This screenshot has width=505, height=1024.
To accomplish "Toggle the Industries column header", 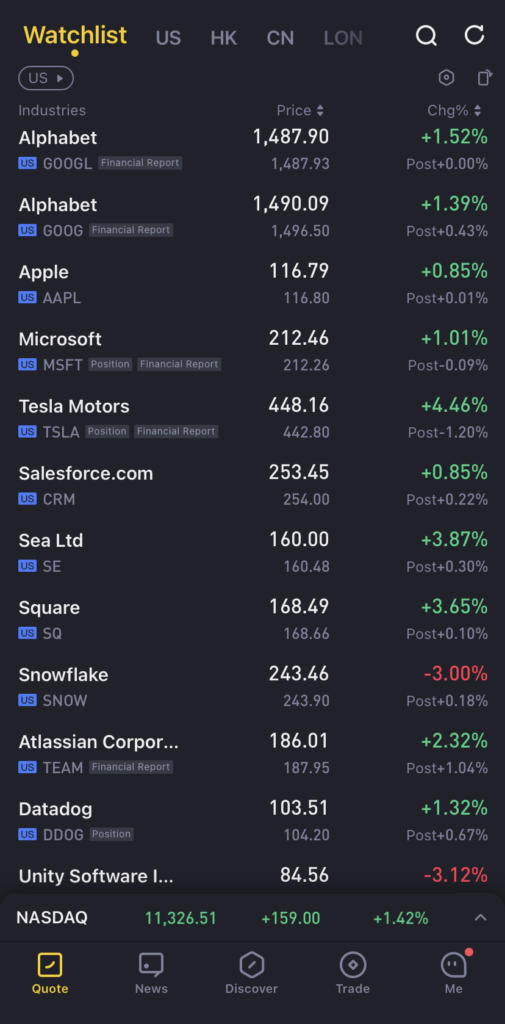I will tap(52, 110).
